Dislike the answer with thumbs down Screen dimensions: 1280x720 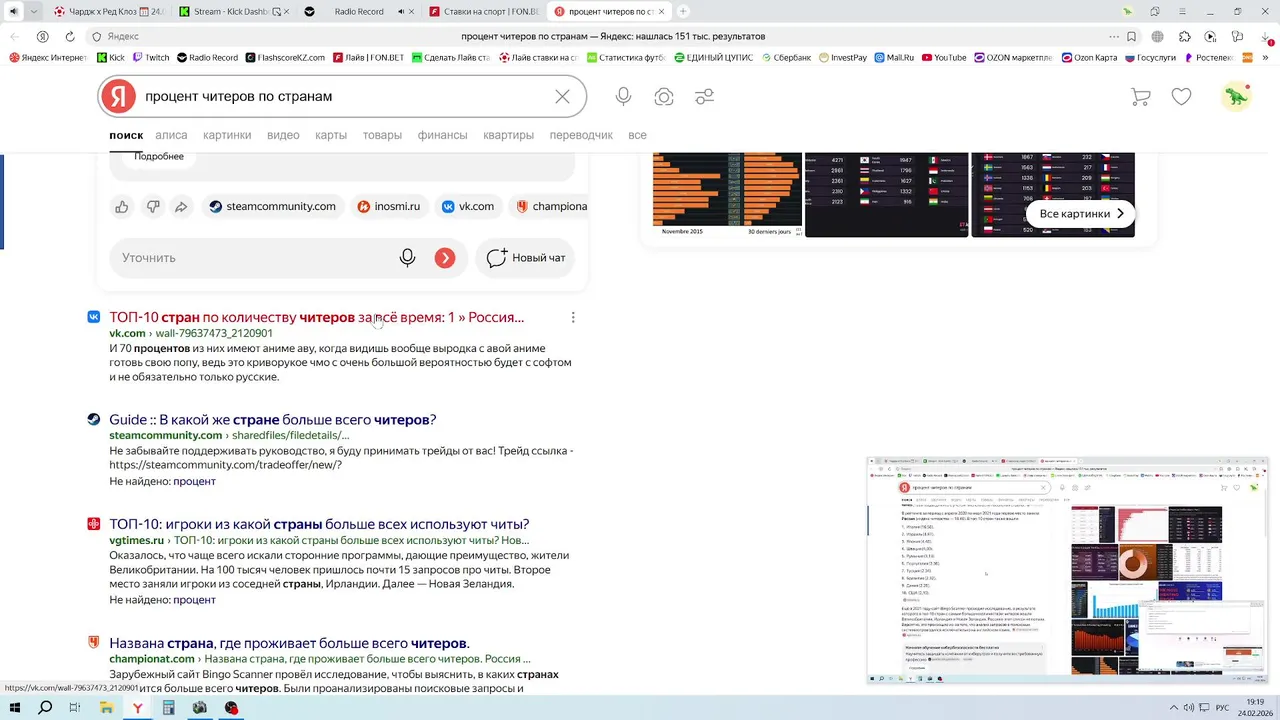[152, 207]
